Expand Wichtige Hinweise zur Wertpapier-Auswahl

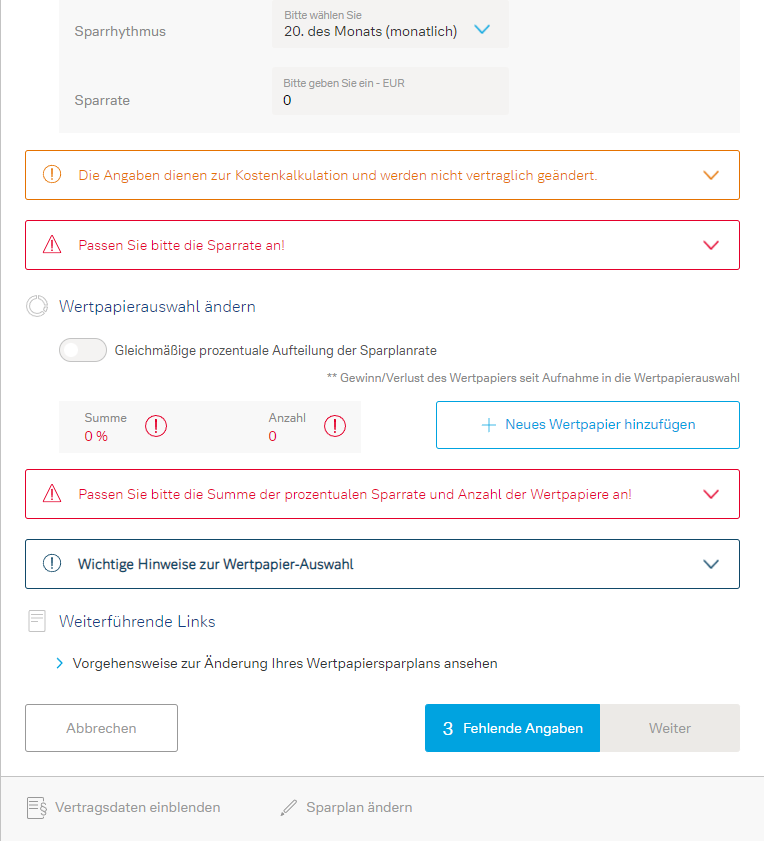(x=711, y=564)
